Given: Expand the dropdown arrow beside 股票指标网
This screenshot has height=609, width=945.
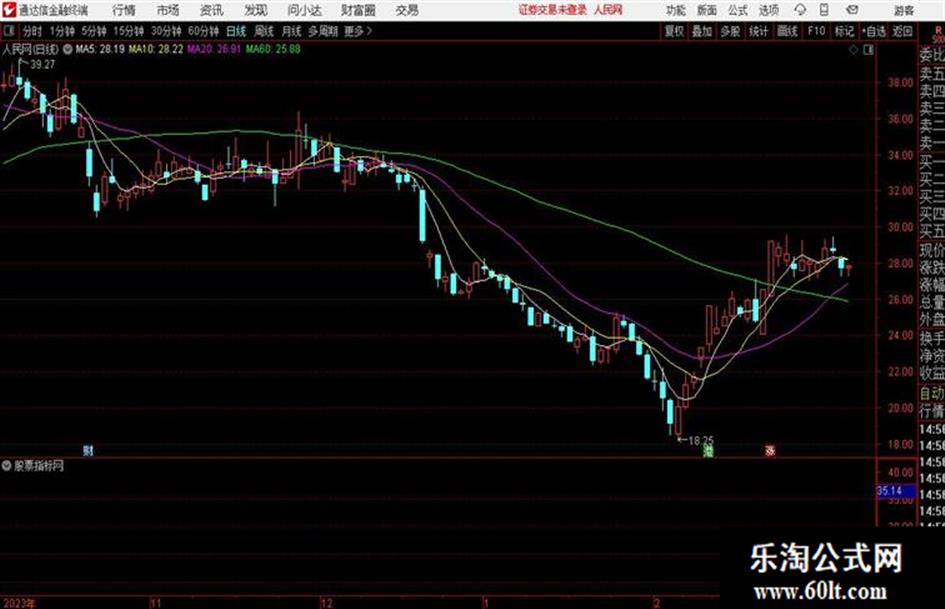Looking at the screenshot, I should (7, 466).
